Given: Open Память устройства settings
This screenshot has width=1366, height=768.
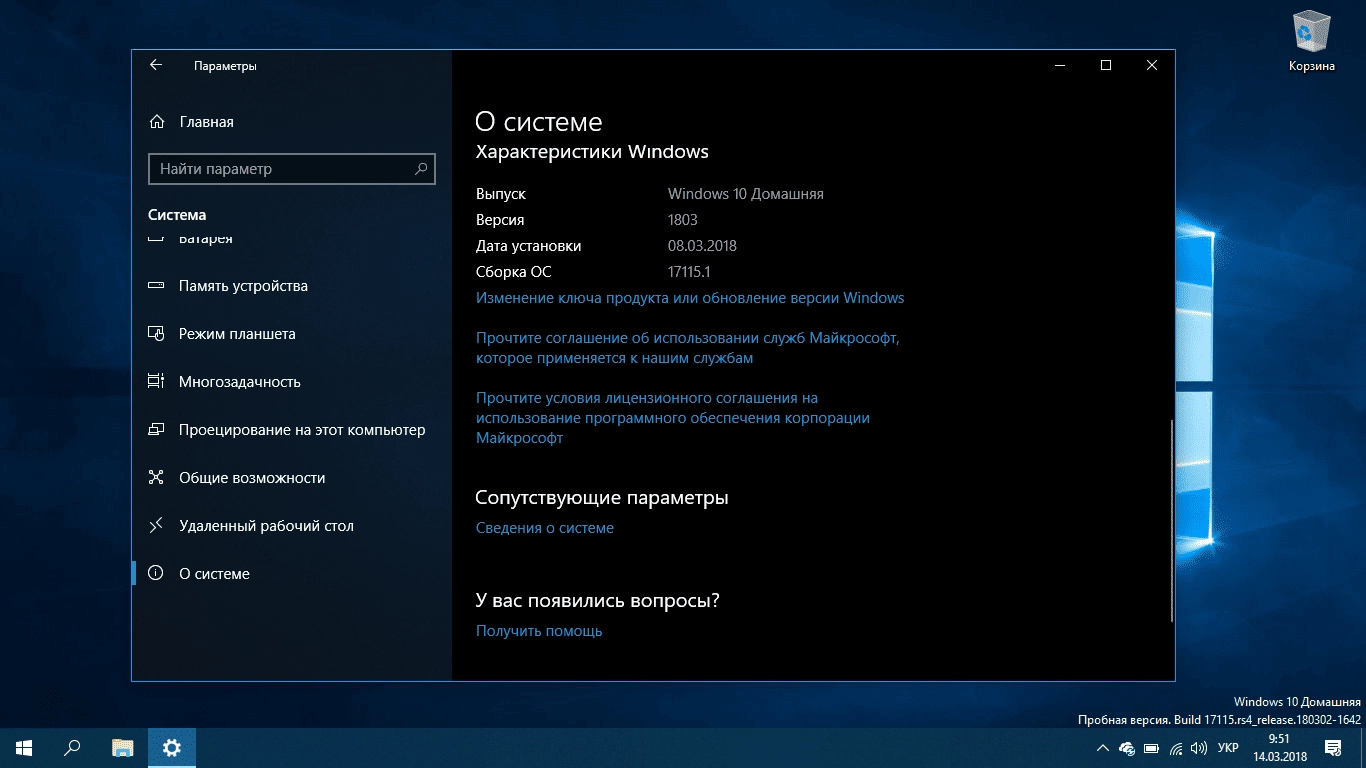Looking at the screenshot, I should [292, 286].
